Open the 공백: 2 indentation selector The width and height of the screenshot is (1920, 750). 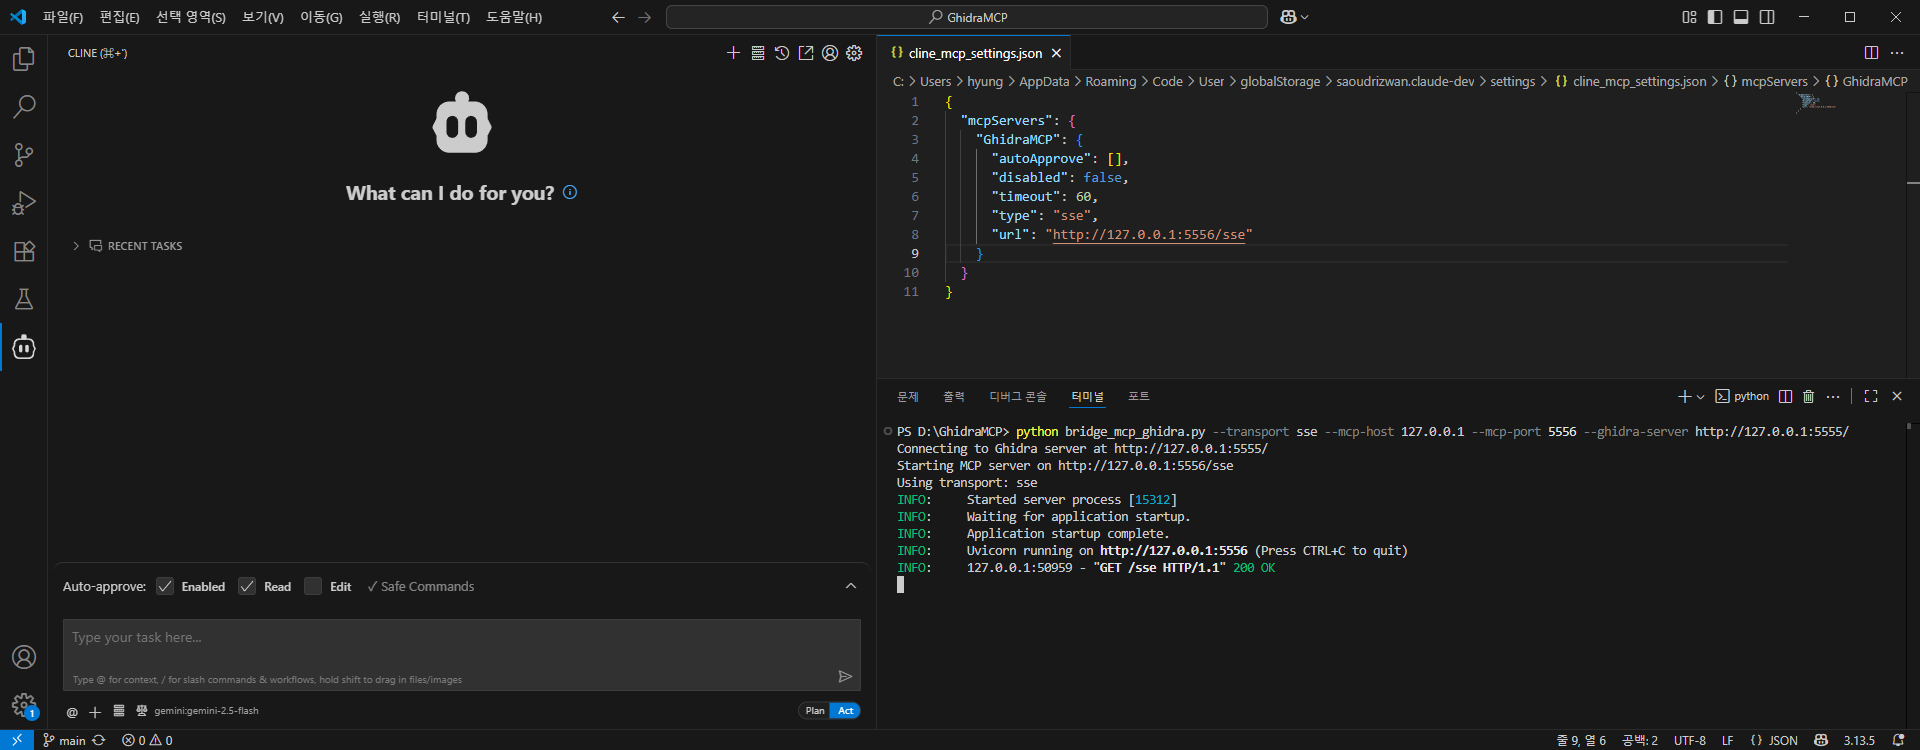coord(1640,740)
